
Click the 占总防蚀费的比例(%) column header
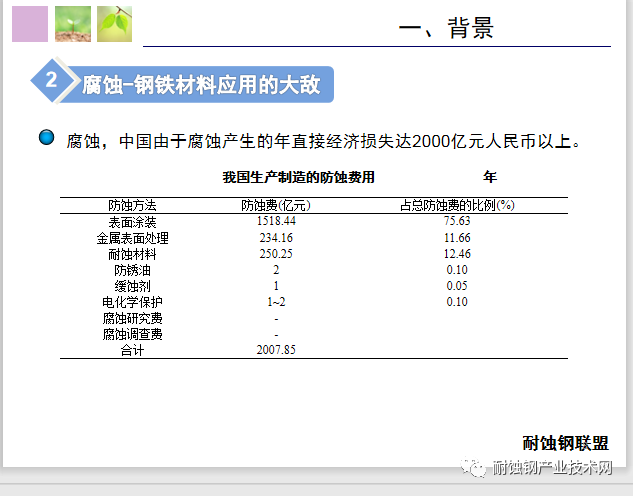457,205
